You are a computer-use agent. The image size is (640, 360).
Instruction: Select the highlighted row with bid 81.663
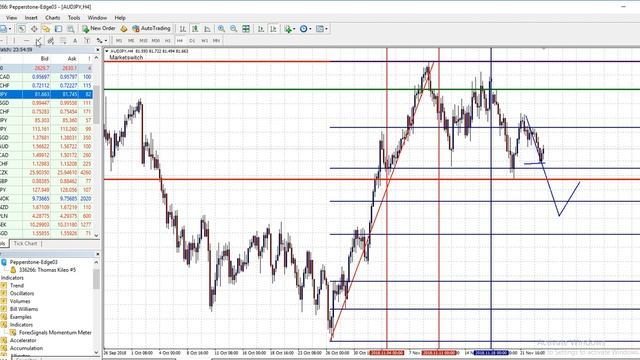pyautogui.click(x=47, y=94)
